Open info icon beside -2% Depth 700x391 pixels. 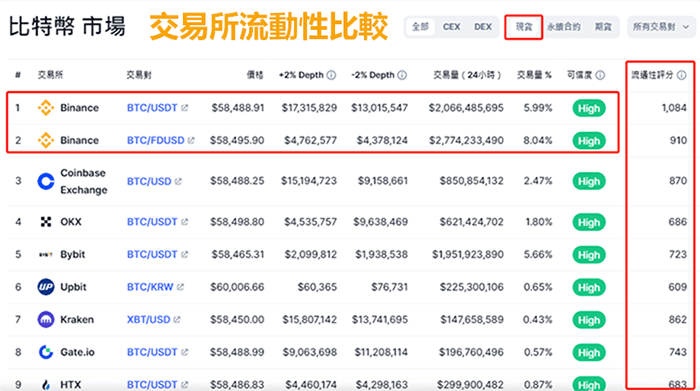[402, 75]
